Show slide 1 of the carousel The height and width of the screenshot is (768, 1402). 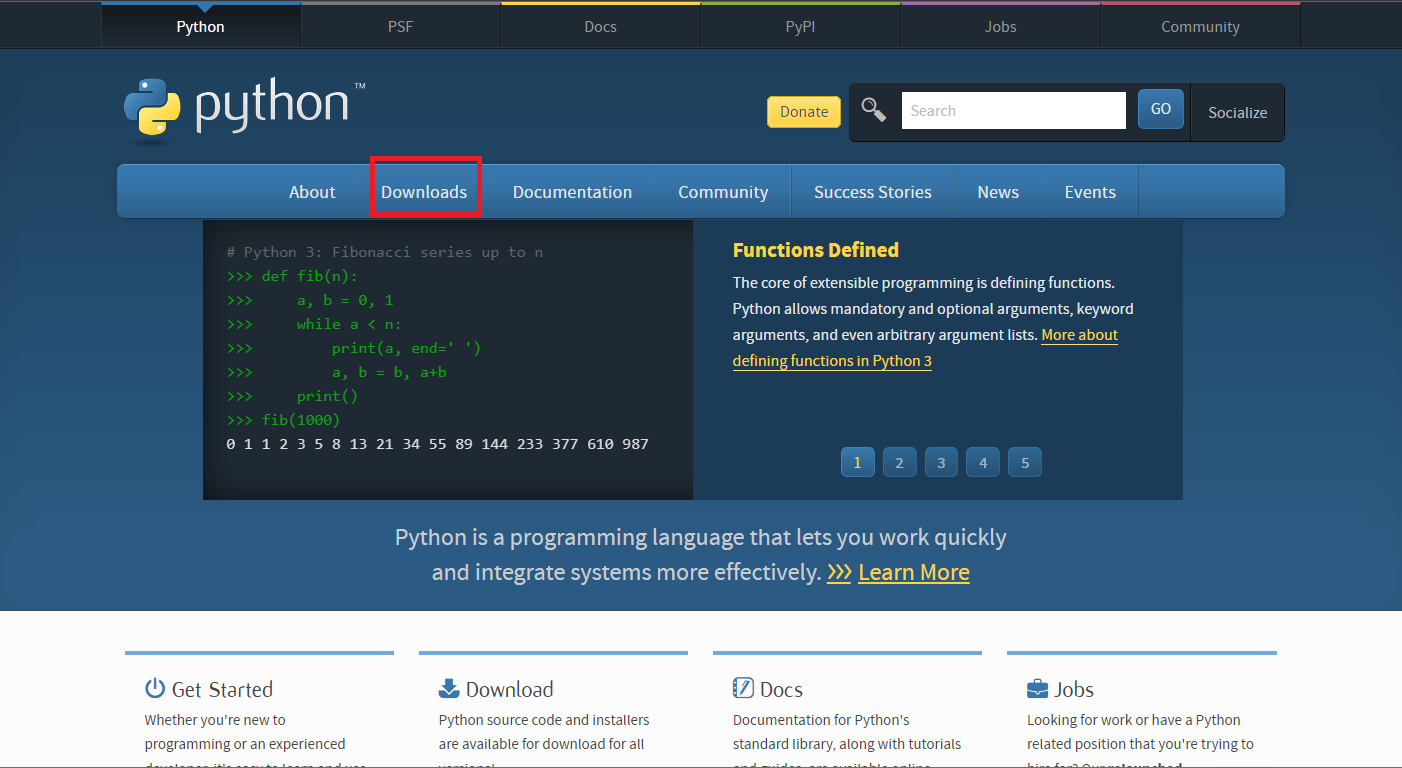(x=857, y=462)
